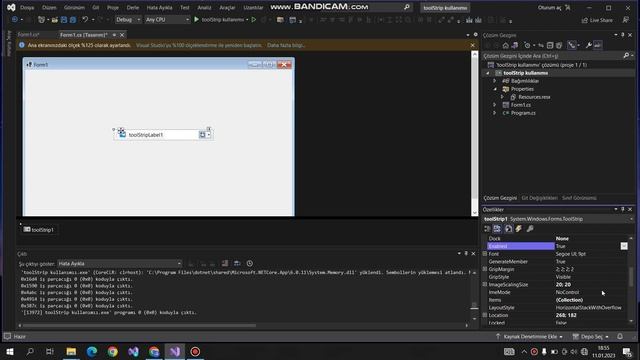The image size is (640, 360).
Task: Collapse the toolStrip kullanımı project node
Action: click(x=487, y=73)
